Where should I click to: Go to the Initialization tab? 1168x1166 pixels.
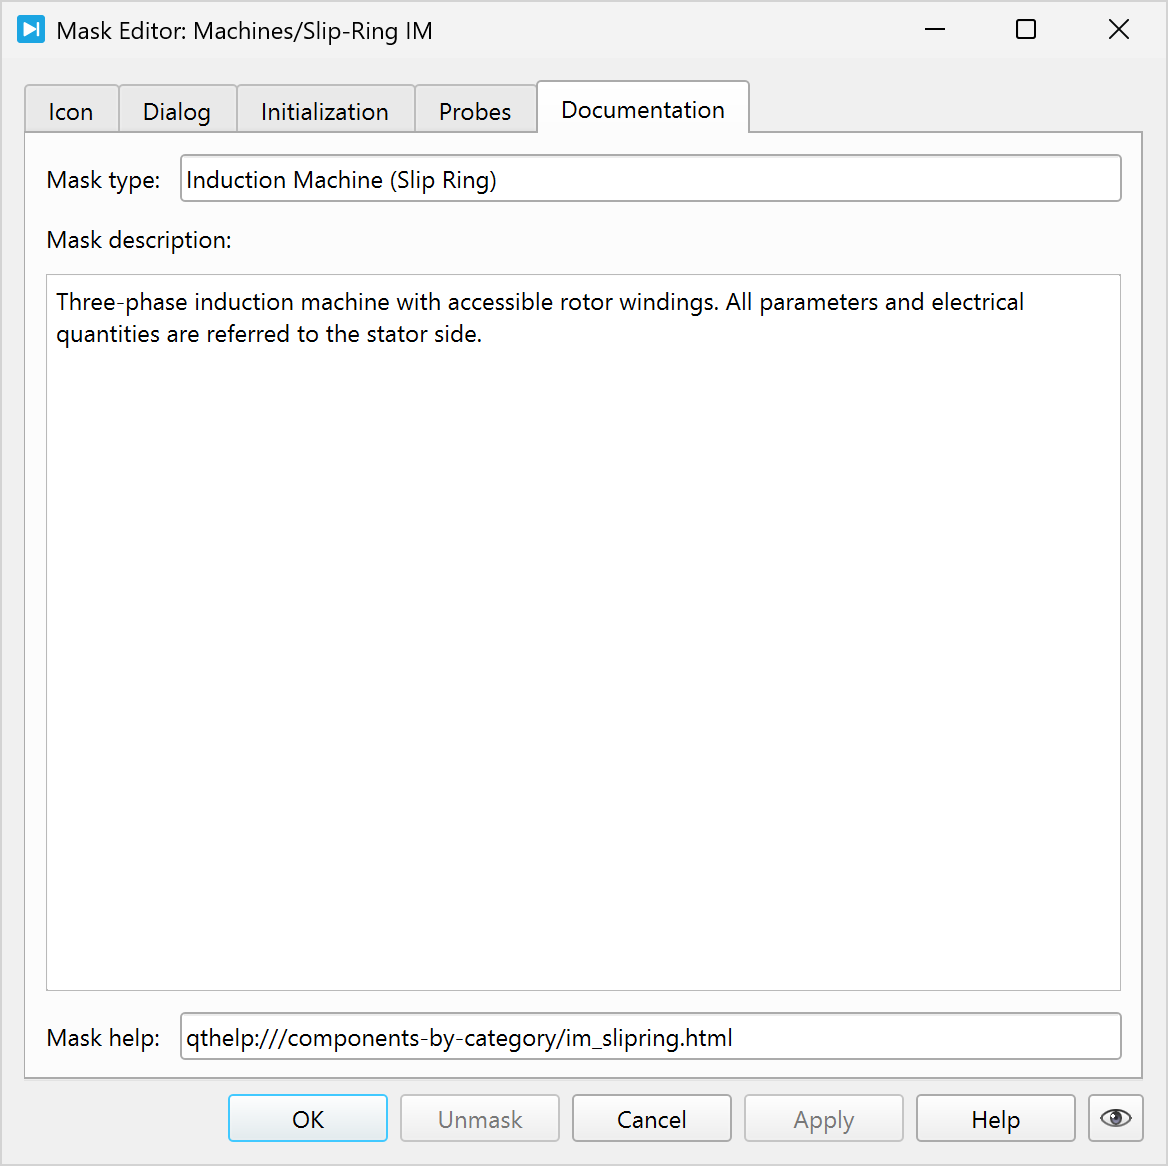tap(325, 111)
